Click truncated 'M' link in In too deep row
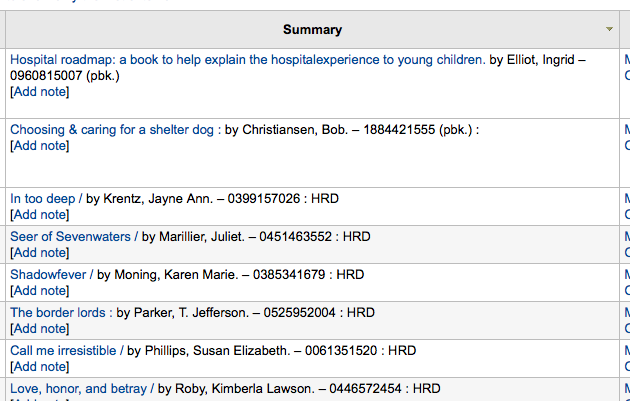This screenshot has height=401, width=630. pyautogui.click(x=626, y=199)
